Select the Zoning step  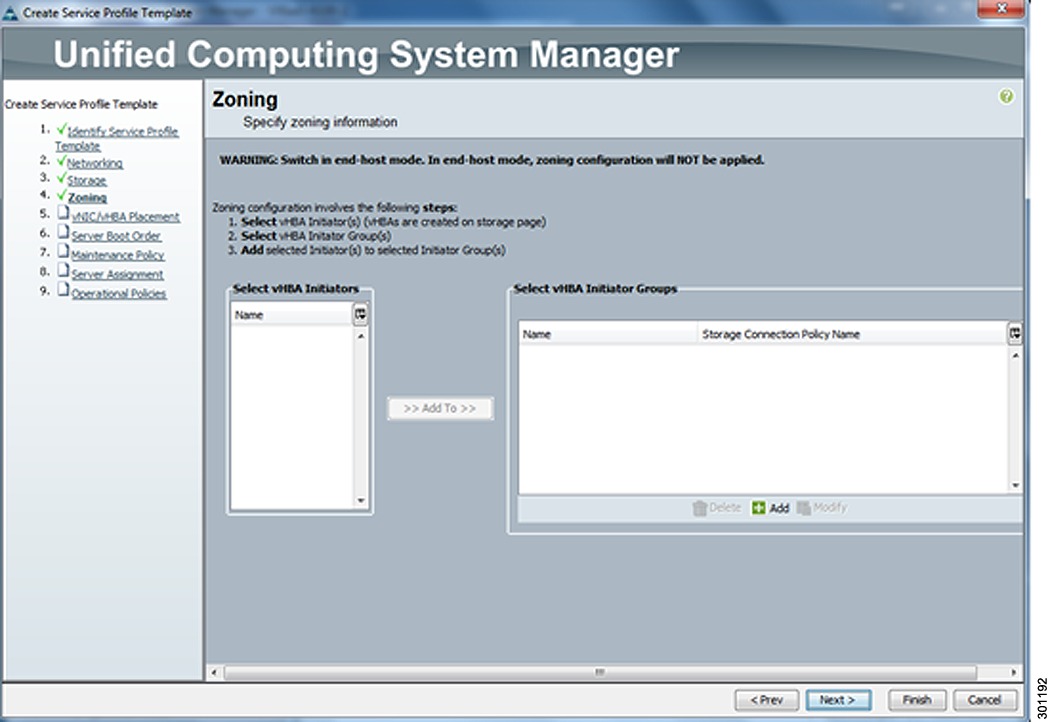coord(87,198)
